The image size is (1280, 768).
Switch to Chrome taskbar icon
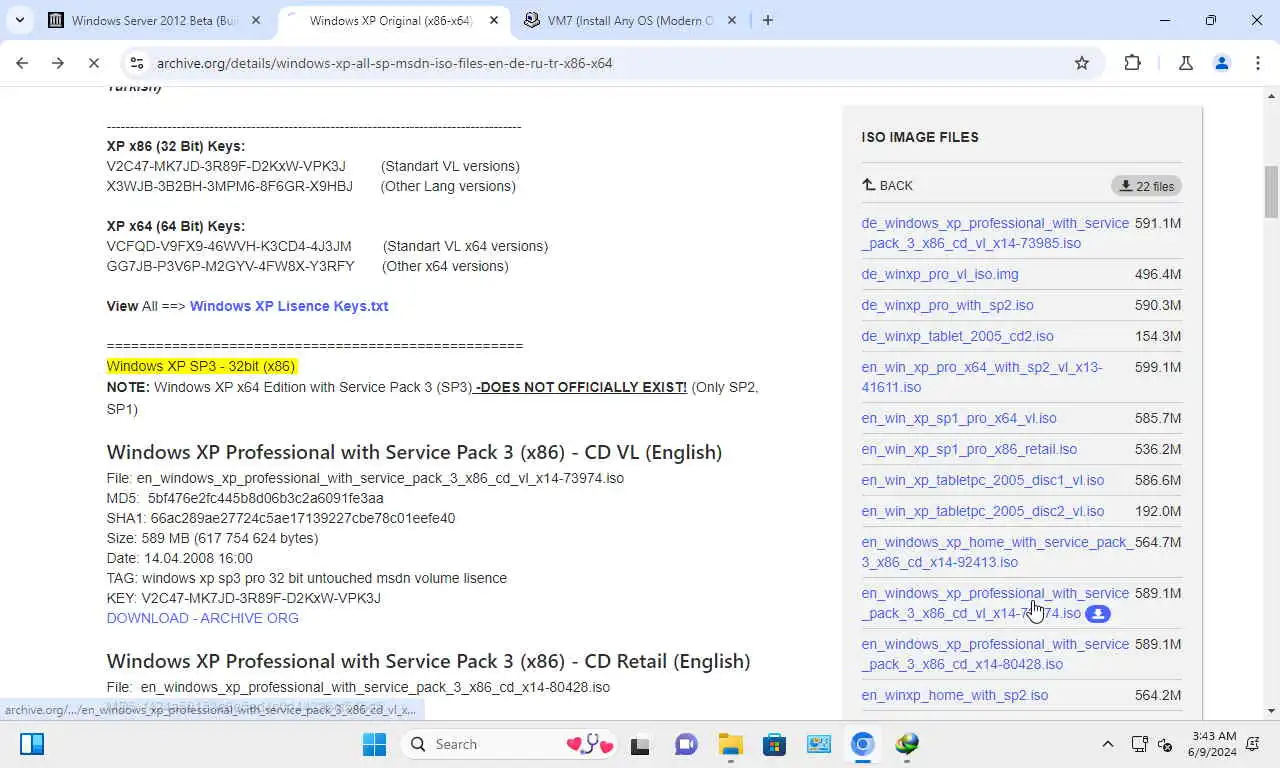coord(863,744)
